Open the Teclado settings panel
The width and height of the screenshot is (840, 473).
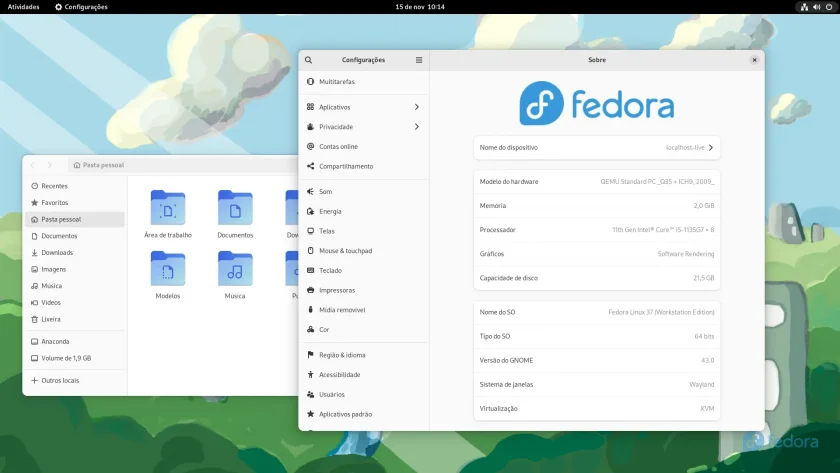(x=364, y=271)
